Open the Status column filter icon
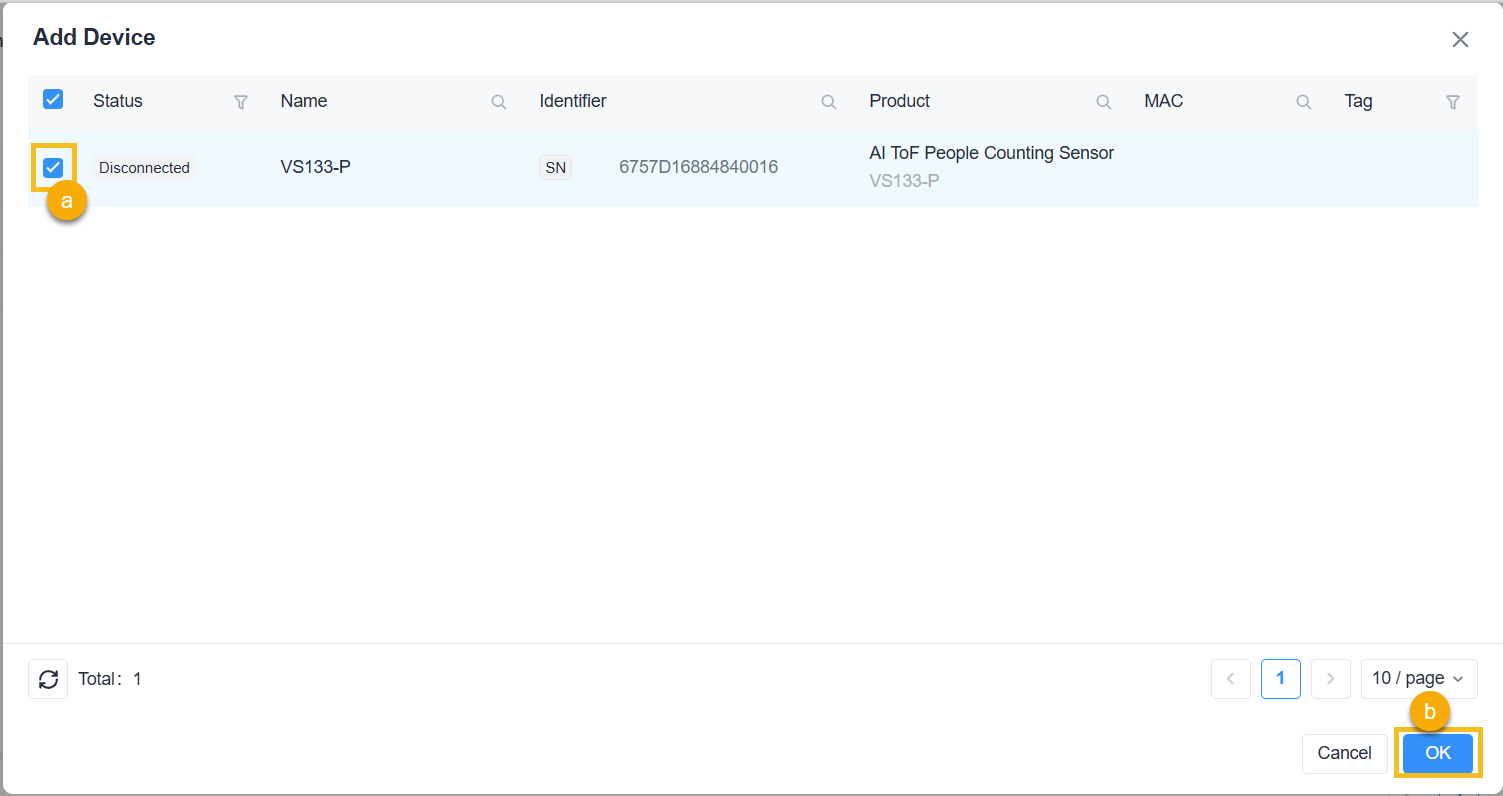Screen dimensions: 1503x796 (x=241, y=102)
